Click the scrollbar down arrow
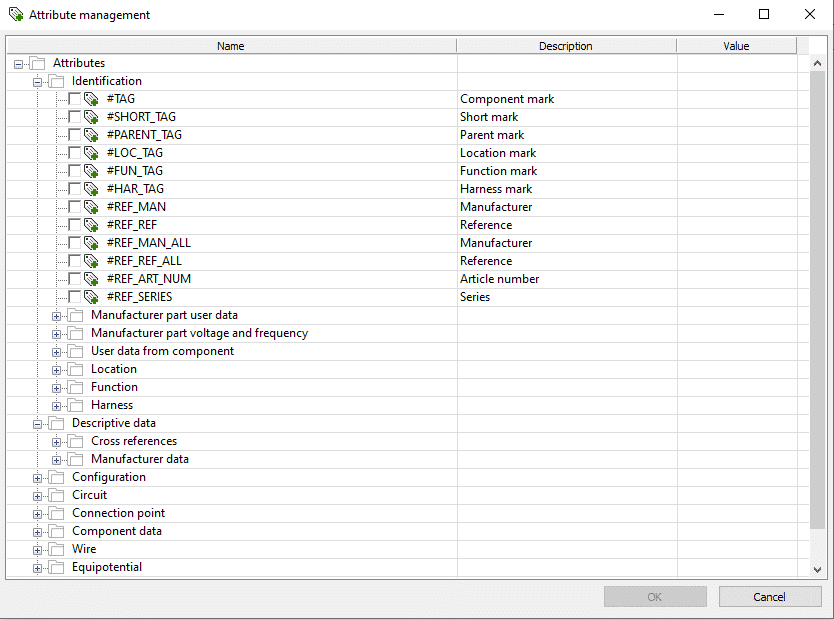 (817, 569)
